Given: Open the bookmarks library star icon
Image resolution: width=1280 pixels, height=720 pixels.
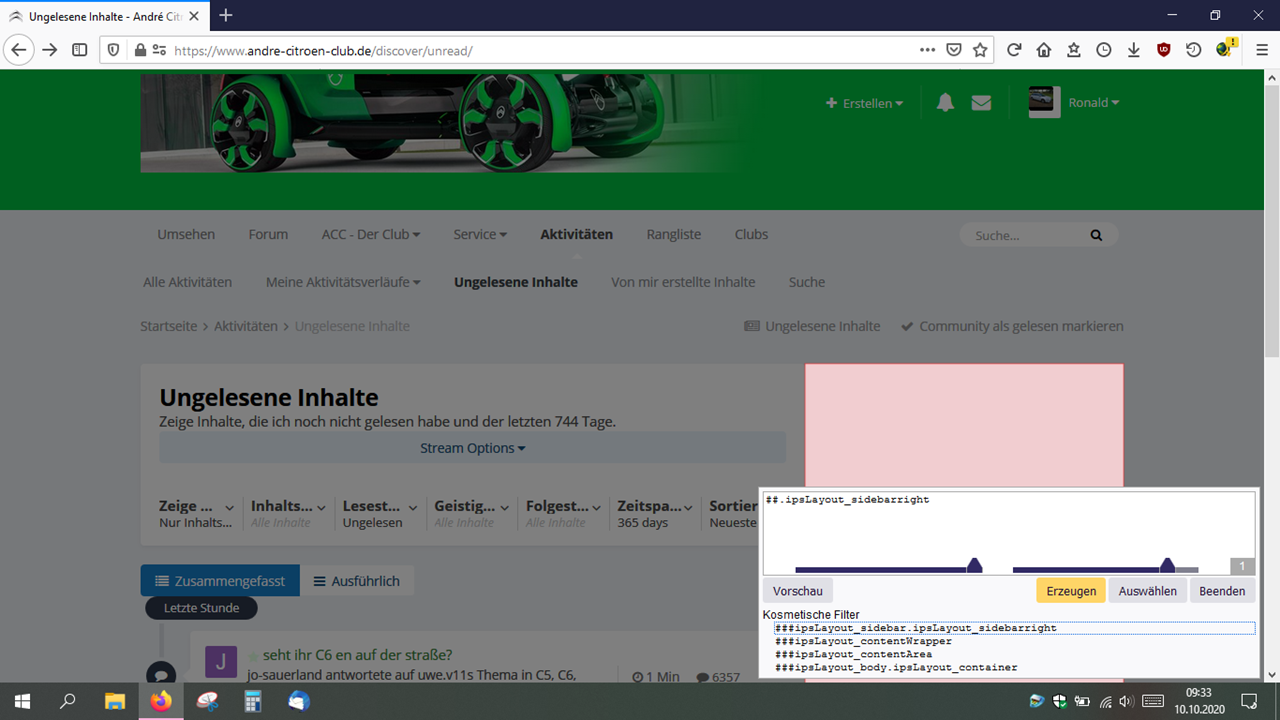Looking at the screenshot, I should (x=1074, y=50).
